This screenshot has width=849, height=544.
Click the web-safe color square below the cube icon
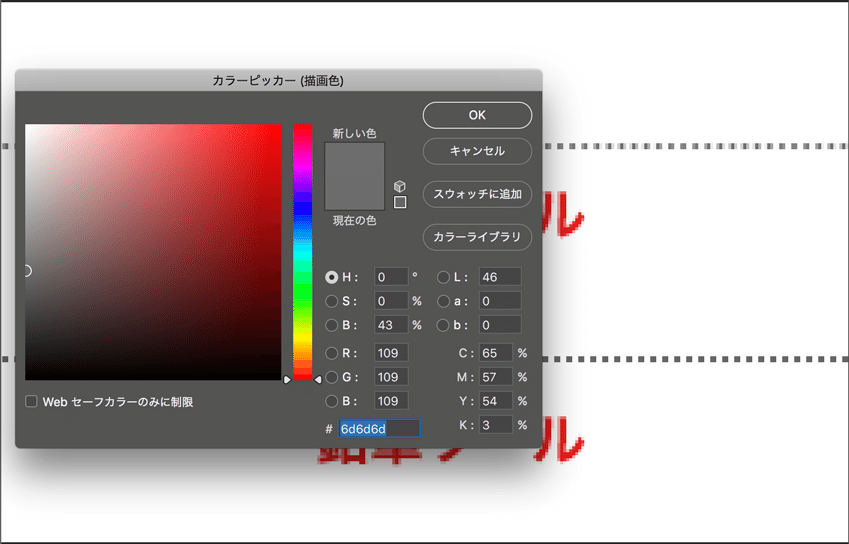click(x=400, y=202)
